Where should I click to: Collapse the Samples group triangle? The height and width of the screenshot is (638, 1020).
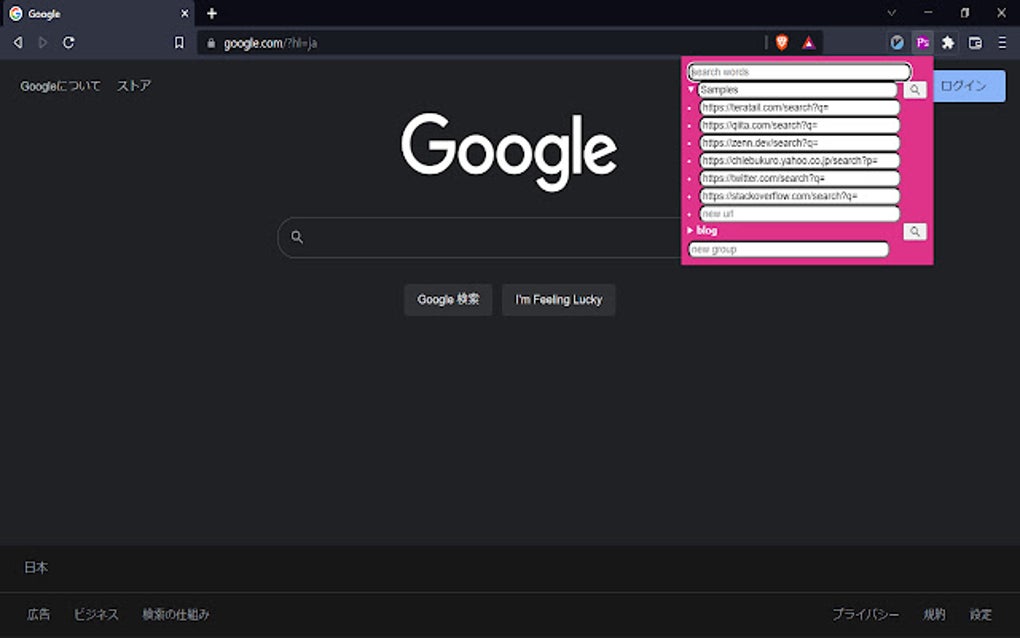(x=689, y=89)
